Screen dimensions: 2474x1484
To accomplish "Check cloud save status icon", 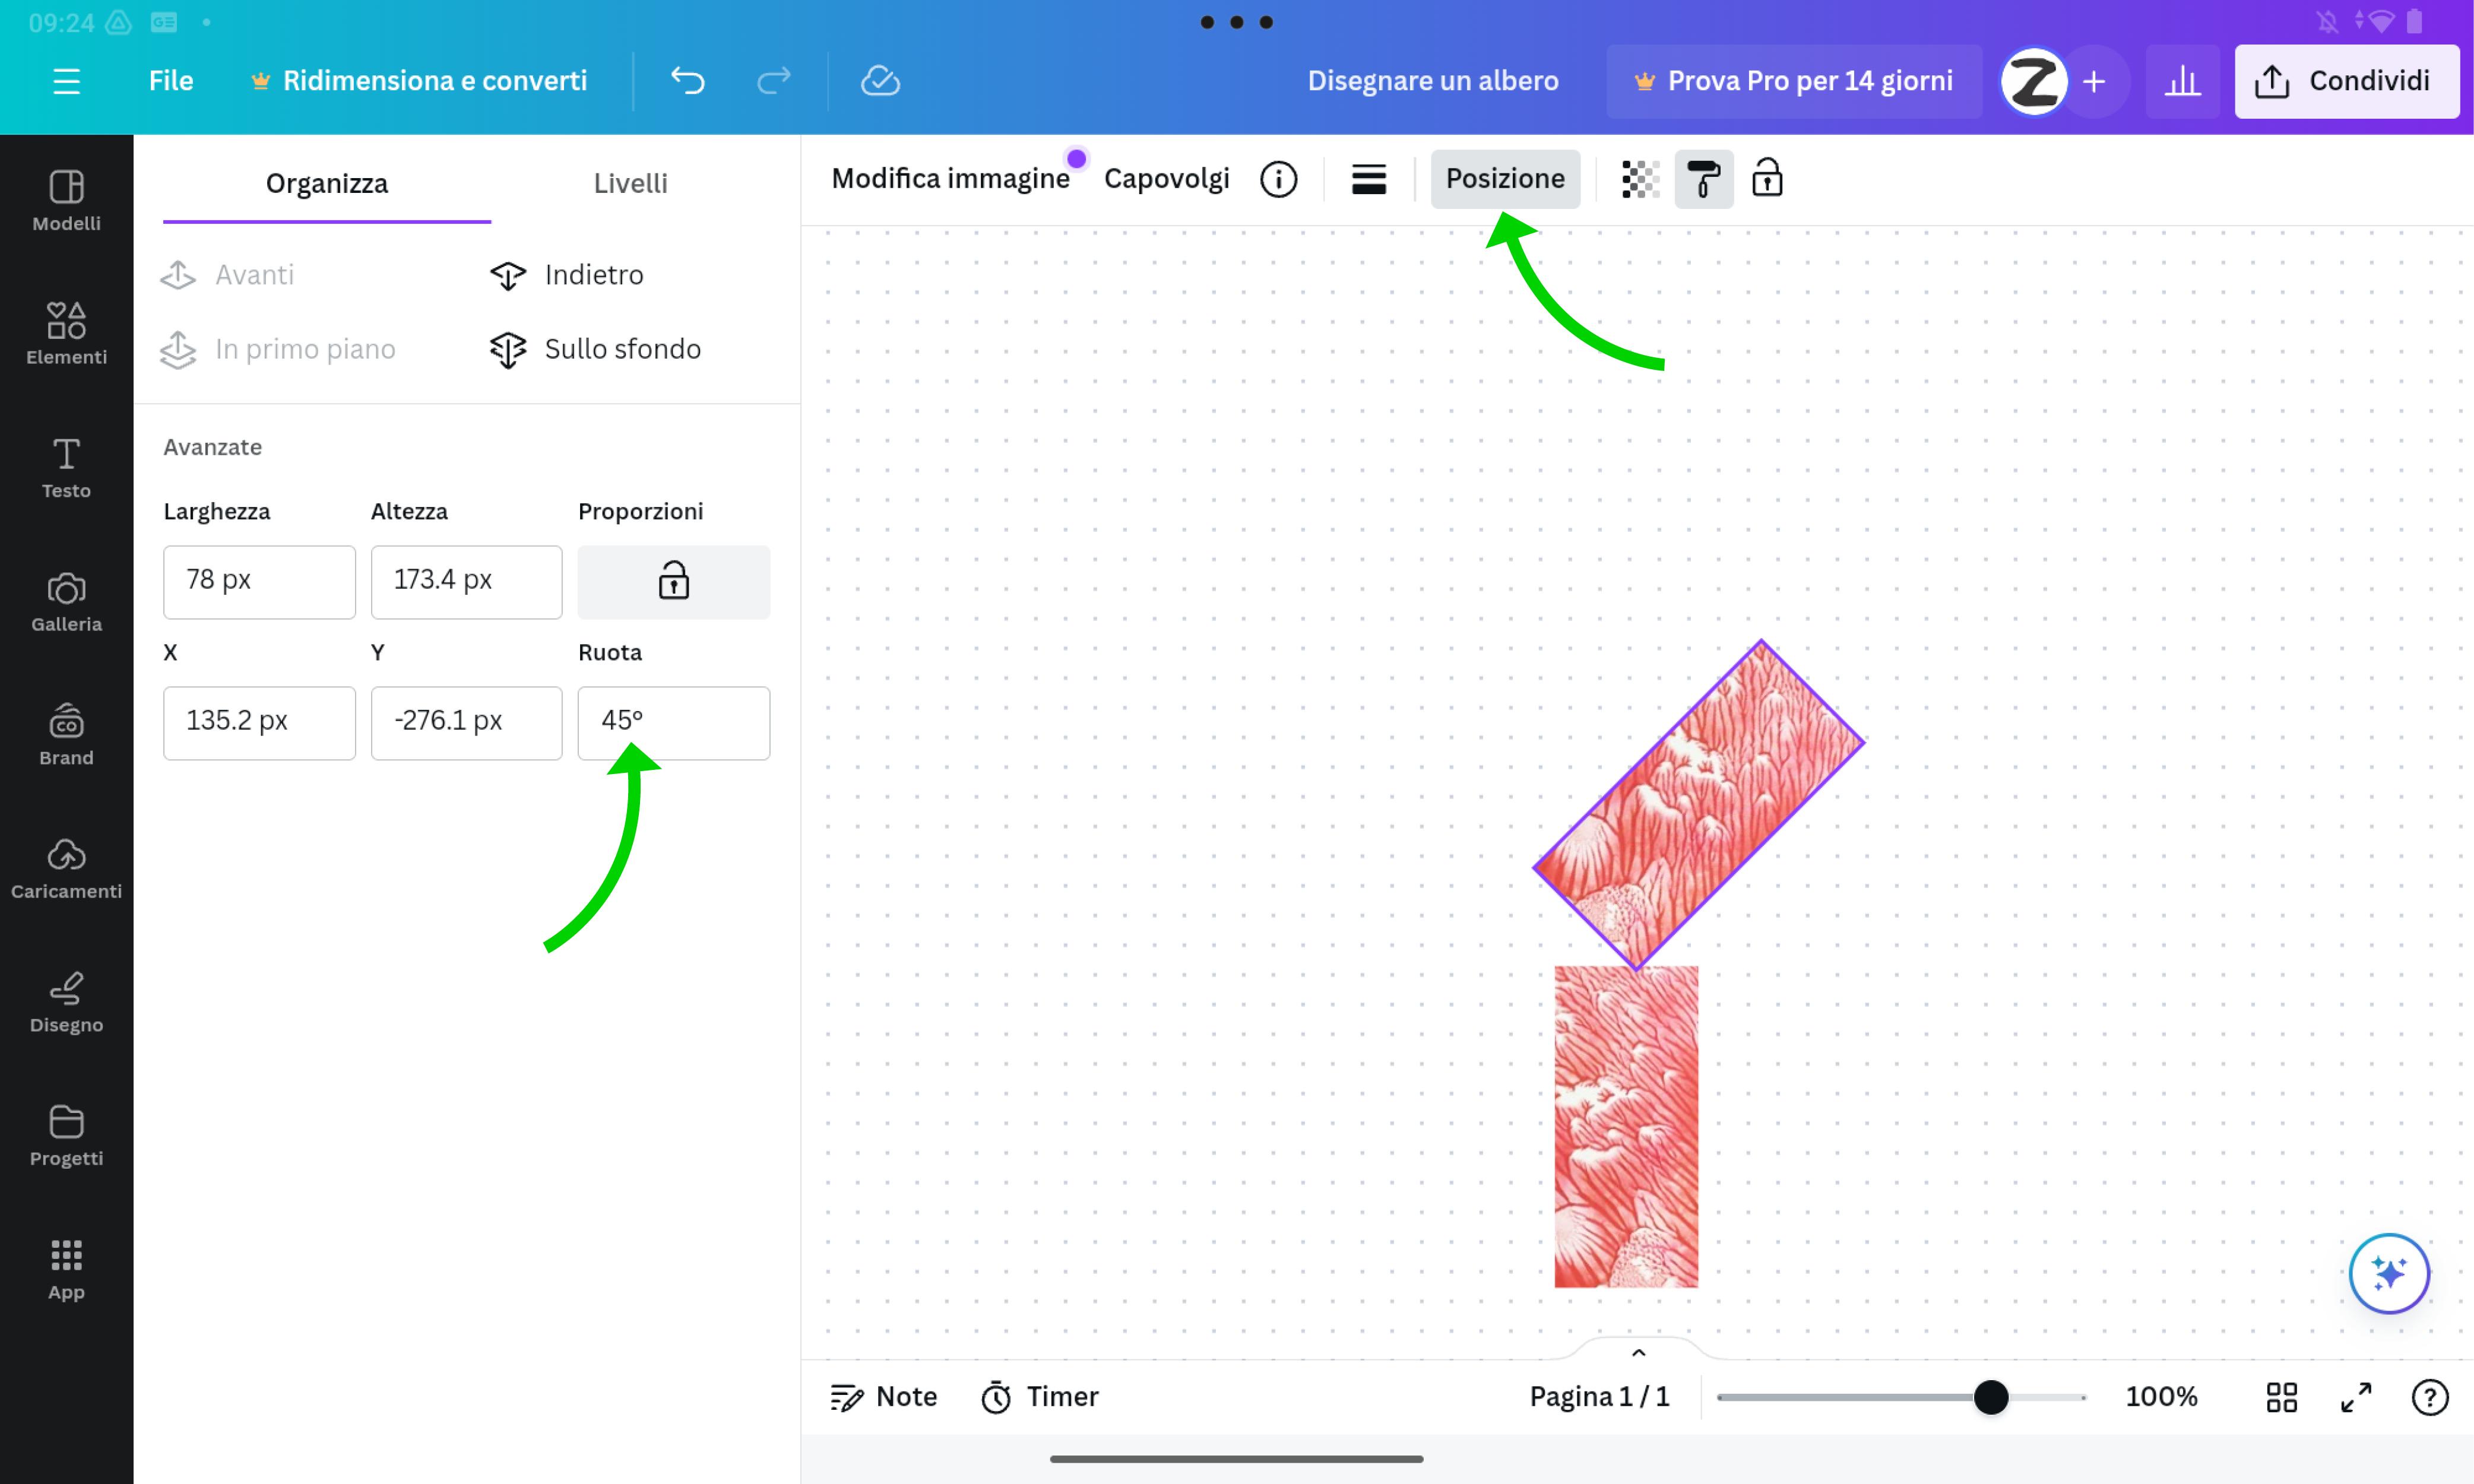I will tap(880, 81).
